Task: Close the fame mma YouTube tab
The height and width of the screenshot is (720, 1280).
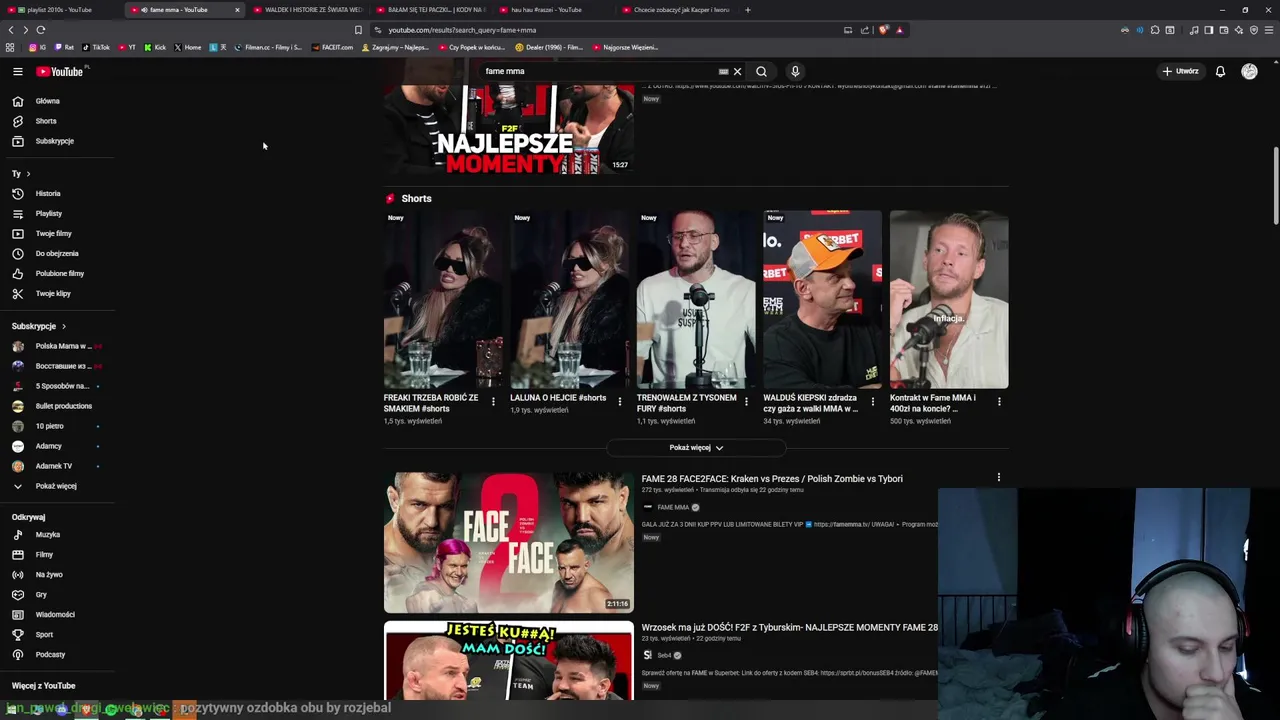Action: 237,10
